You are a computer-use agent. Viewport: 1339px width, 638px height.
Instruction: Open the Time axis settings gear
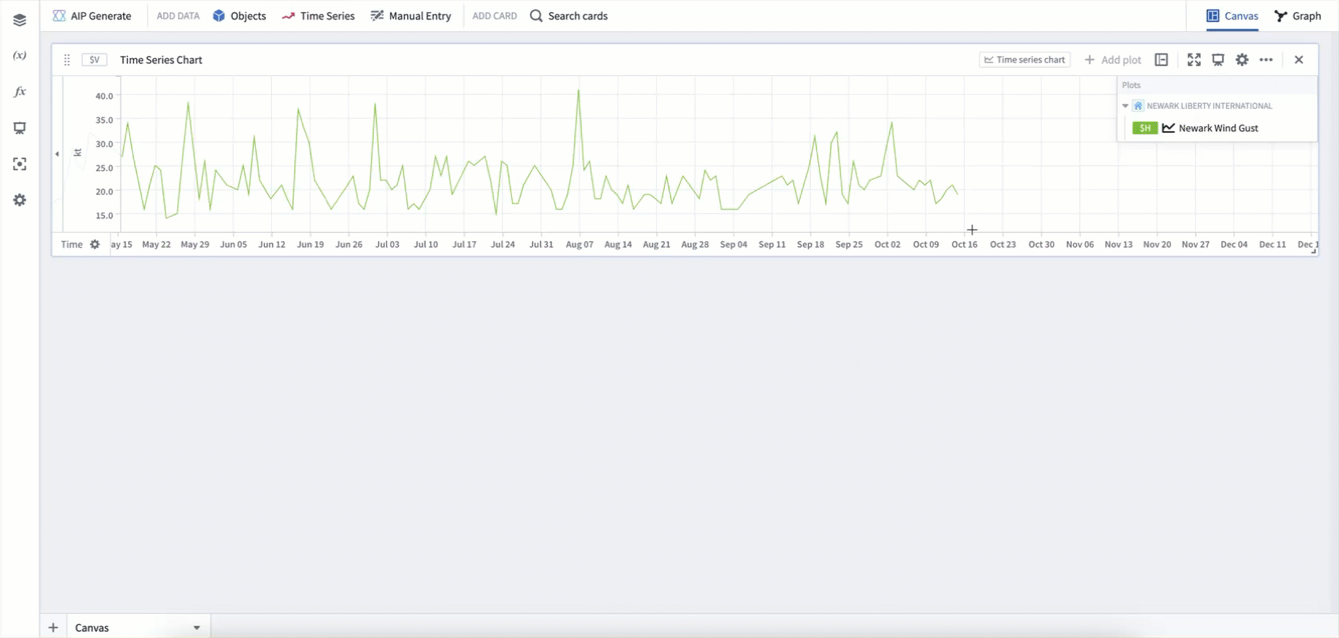[95, 244]
